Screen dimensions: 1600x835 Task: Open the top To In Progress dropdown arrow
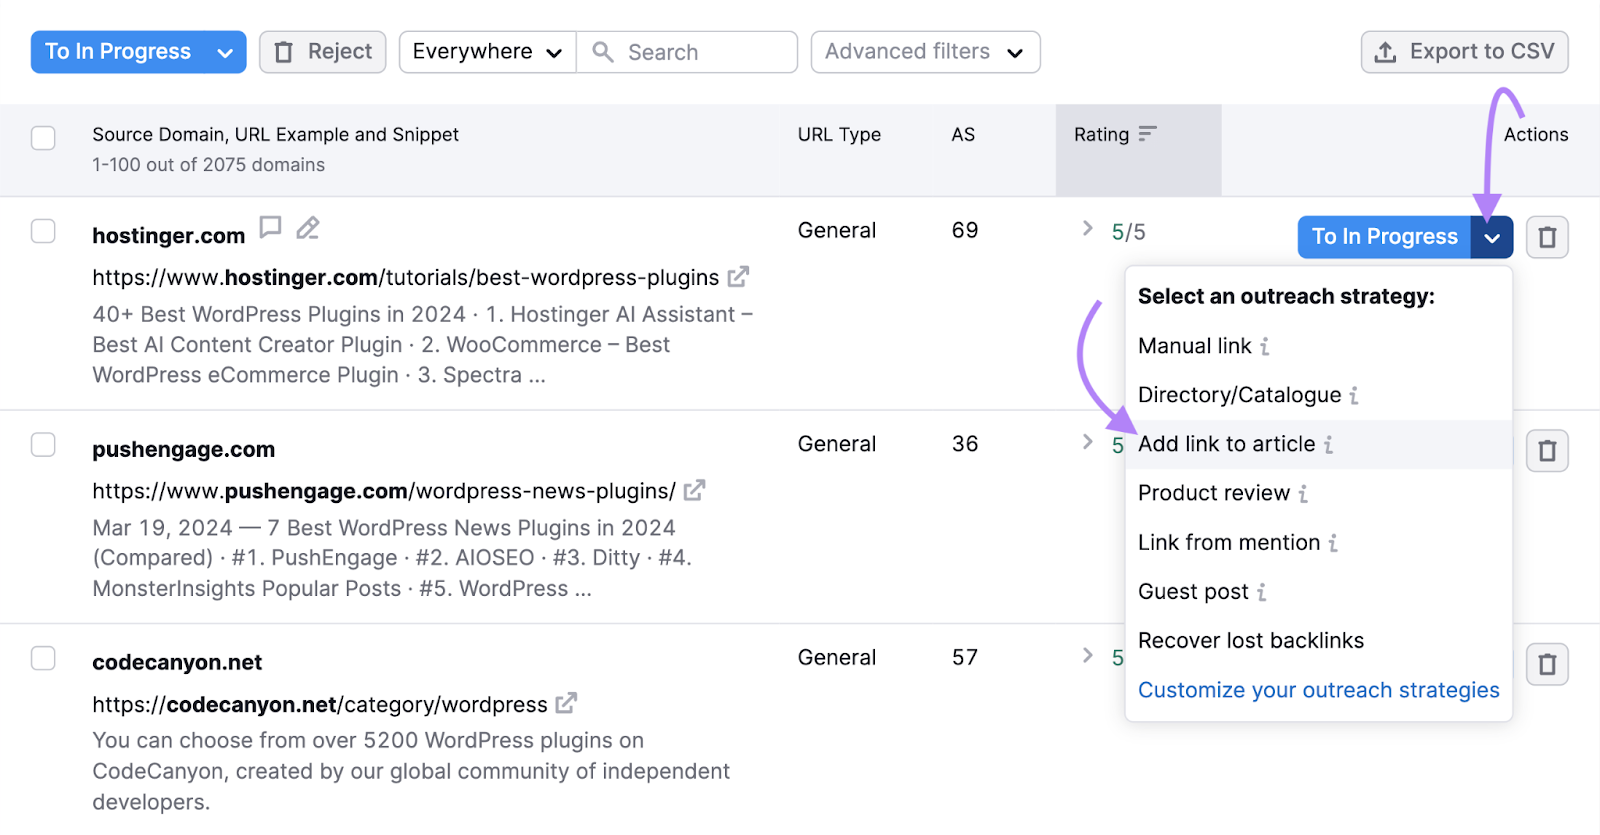[x=225, y=52]
